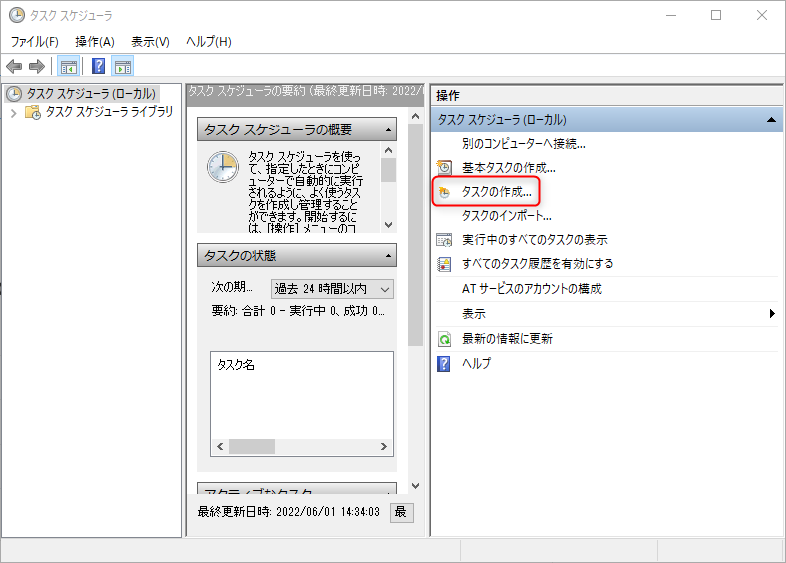The width and height of the screenshot is (786, 563).
Task: Click the ヘルプ question mark icon in actions
Action: 444,364
